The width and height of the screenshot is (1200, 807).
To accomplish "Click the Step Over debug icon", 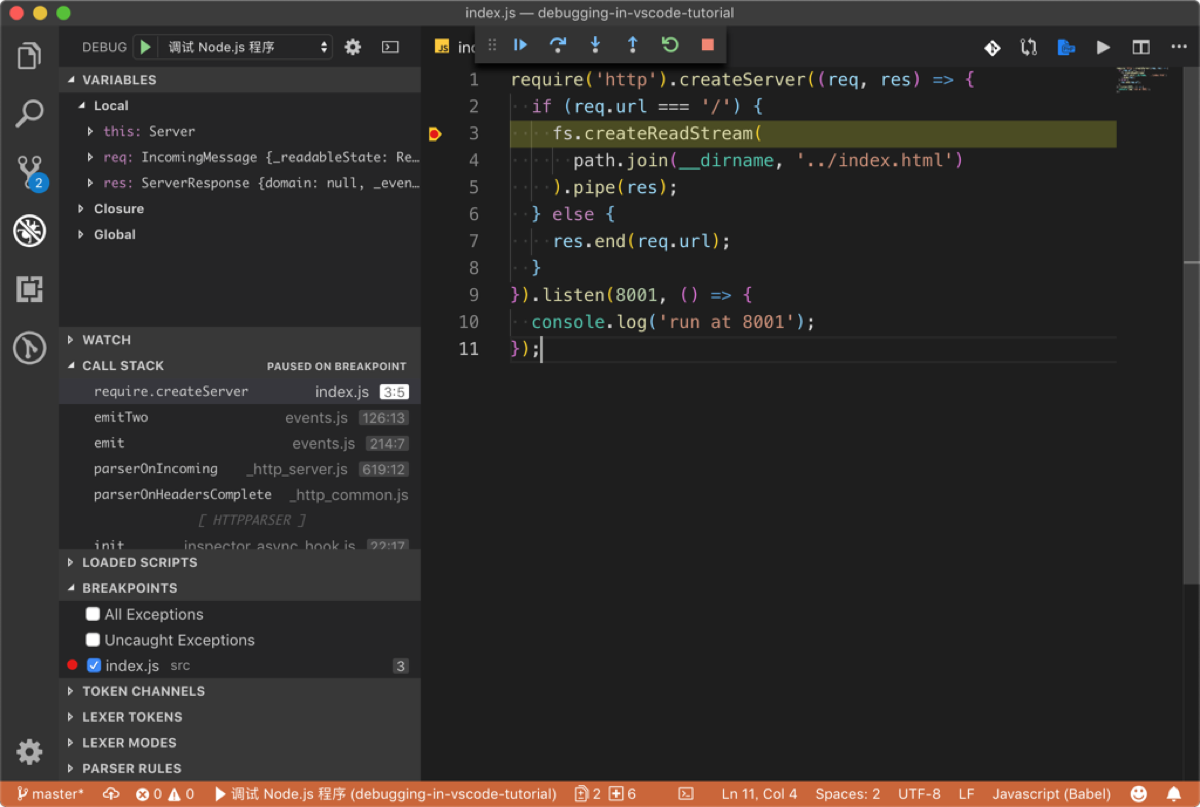I will pos(558,45).
